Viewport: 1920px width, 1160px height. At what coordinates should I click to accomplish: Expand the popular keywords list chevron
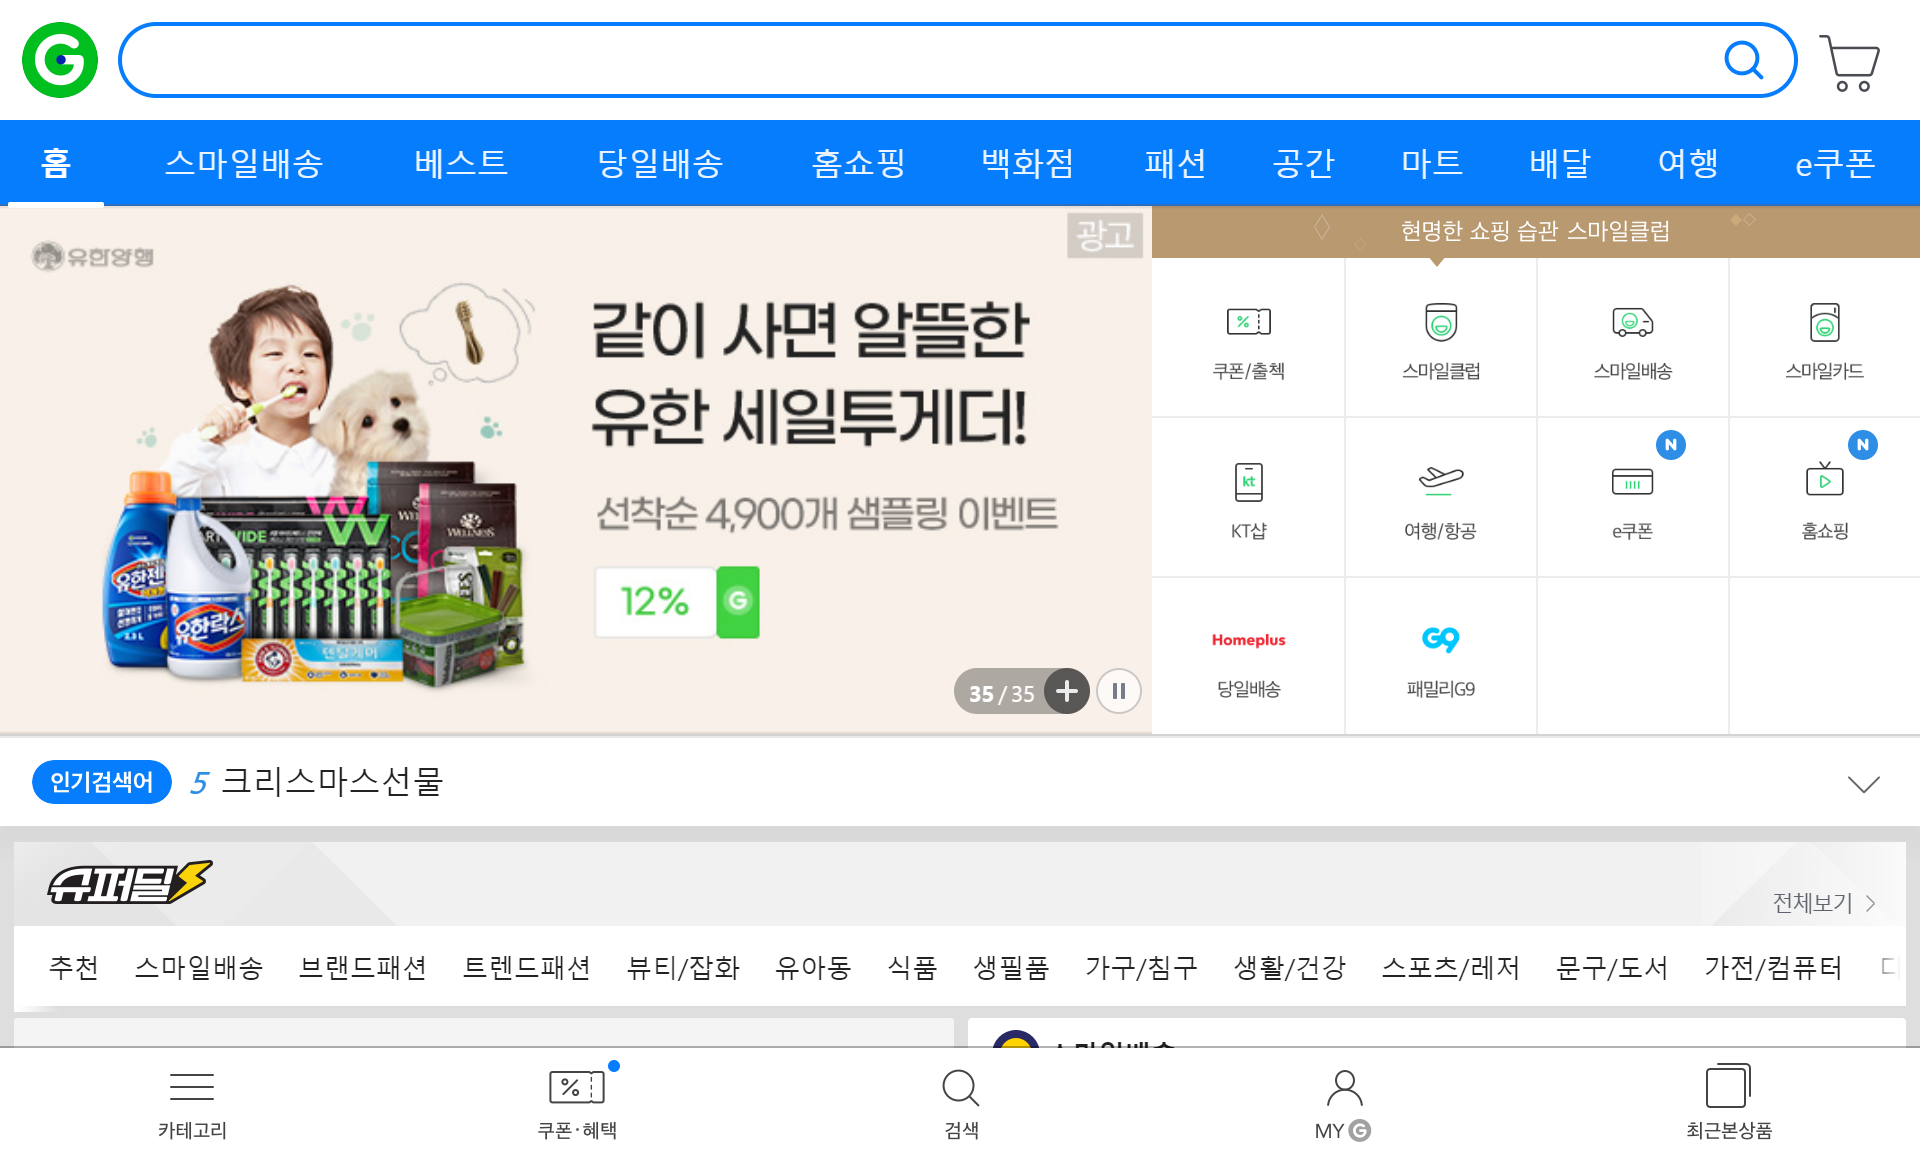[x=1863, y=784]
